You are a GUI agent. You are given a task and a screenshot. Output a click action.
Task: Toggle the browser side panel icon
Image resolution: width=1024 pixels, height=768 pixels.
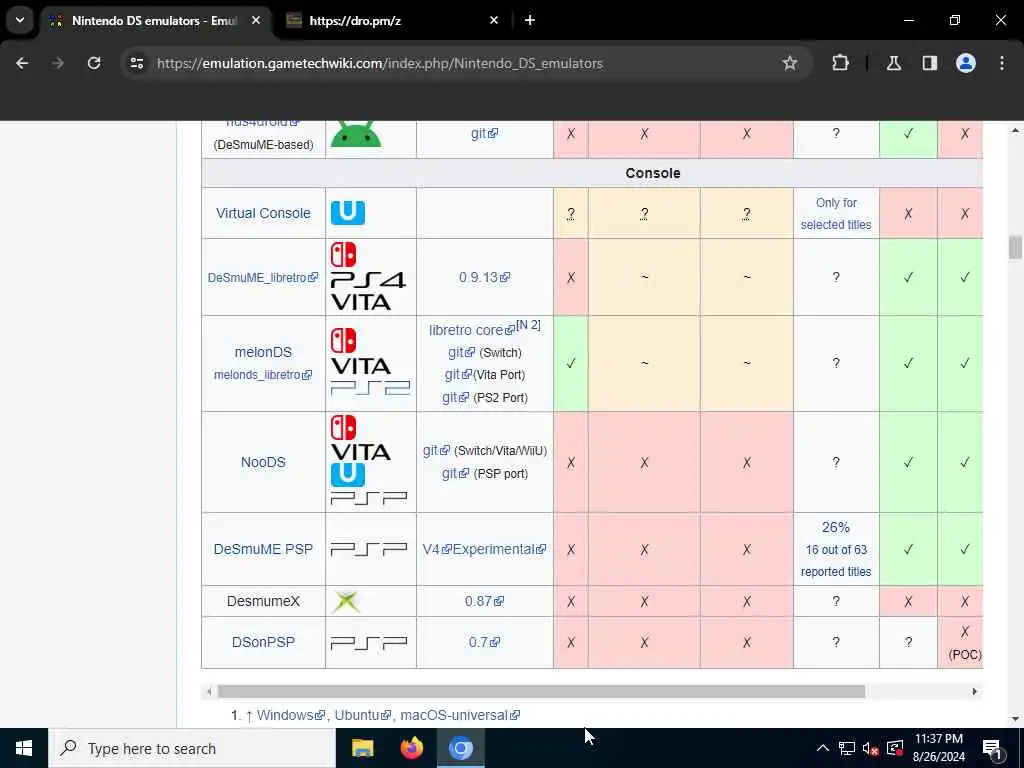[929, 63]
